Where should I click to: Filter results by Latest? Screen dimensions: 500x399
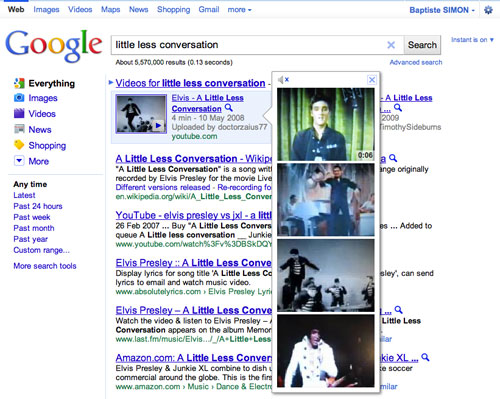[24, 195]
